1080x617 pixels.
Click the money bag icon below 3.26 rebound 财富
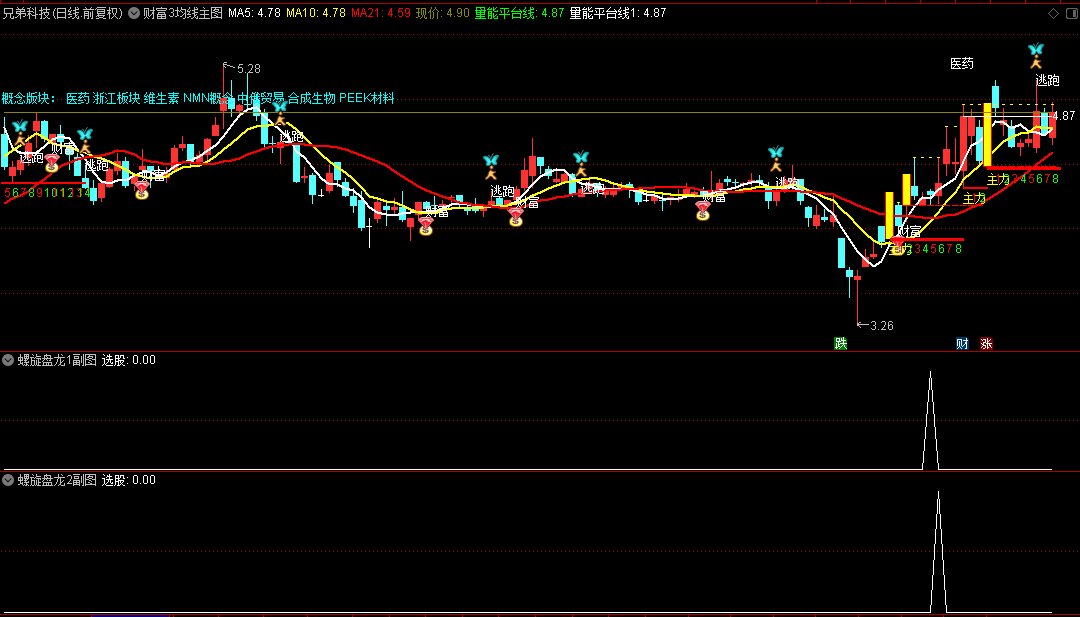897,246
